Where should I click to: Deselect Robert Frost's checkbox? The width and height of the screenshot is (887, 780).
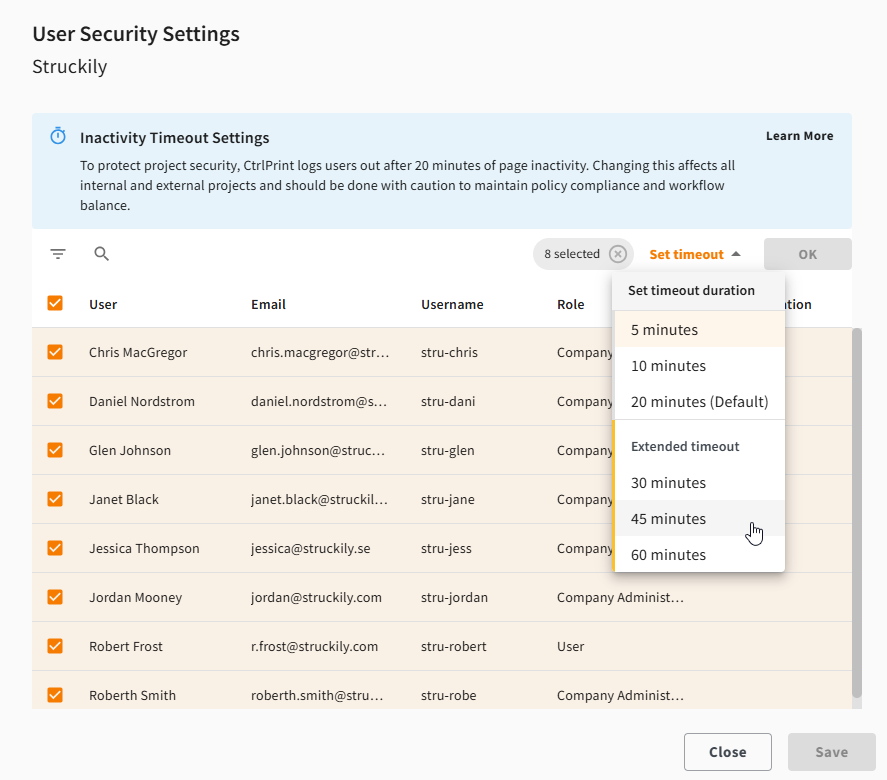click(x=55, y=646)
